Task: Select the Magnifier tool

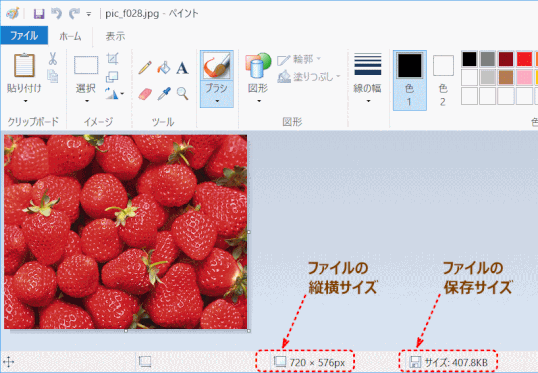Action: 183,93
